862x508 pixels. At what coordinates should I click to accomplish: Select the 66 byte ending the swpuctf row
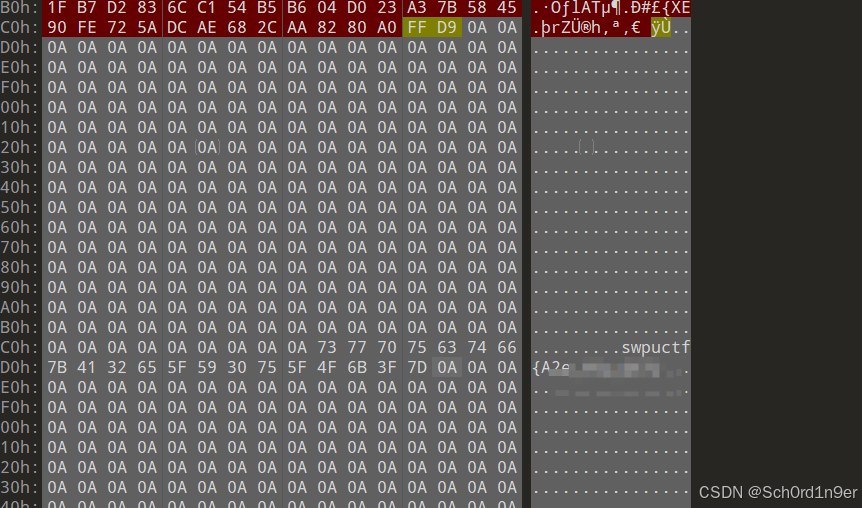click(x=507, y=347)
